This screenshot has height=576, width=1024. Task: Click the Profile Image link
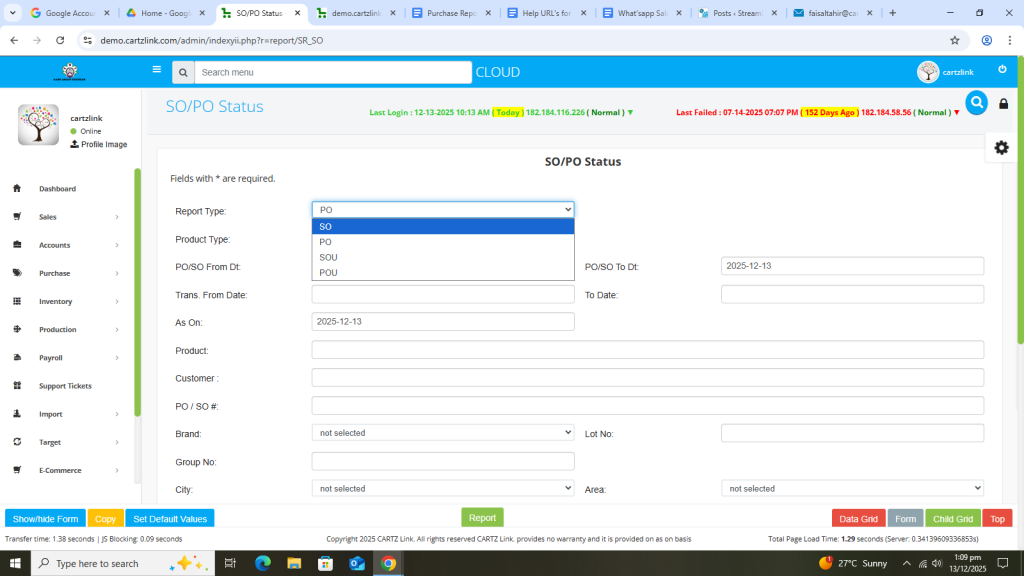pyautogui.click(x=103, y=145)
